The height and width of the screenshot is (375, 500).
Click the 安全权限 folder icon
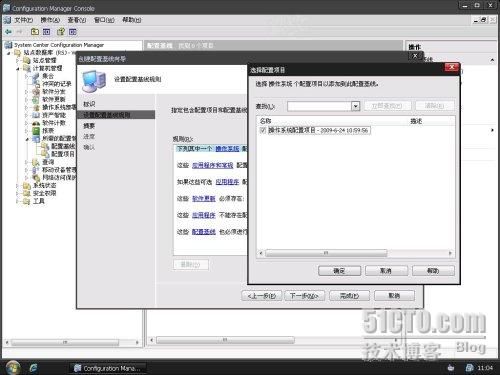pos(27,193)
